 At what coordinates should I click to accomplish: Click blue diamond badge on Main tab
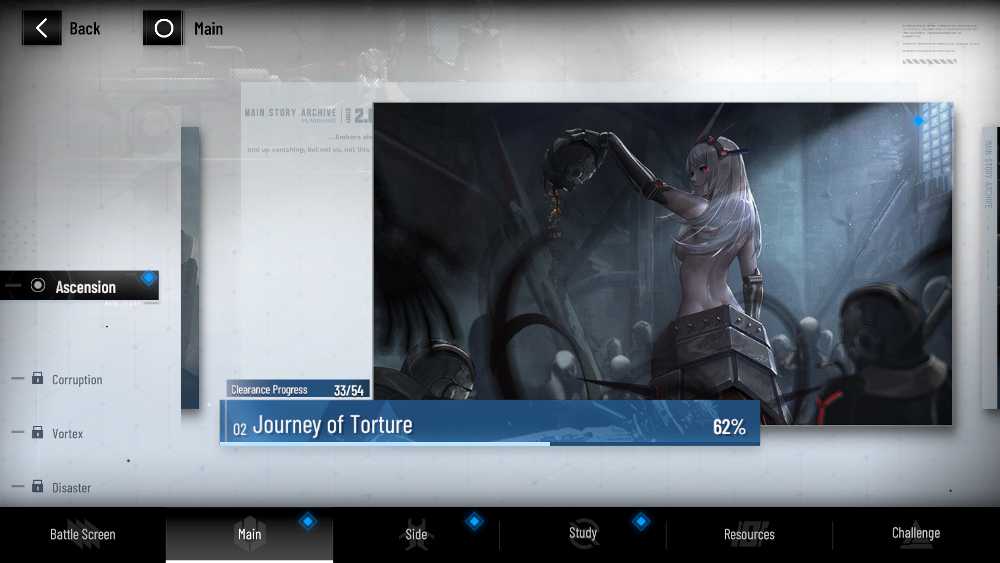pyautogui.click(x=307, y=522)
